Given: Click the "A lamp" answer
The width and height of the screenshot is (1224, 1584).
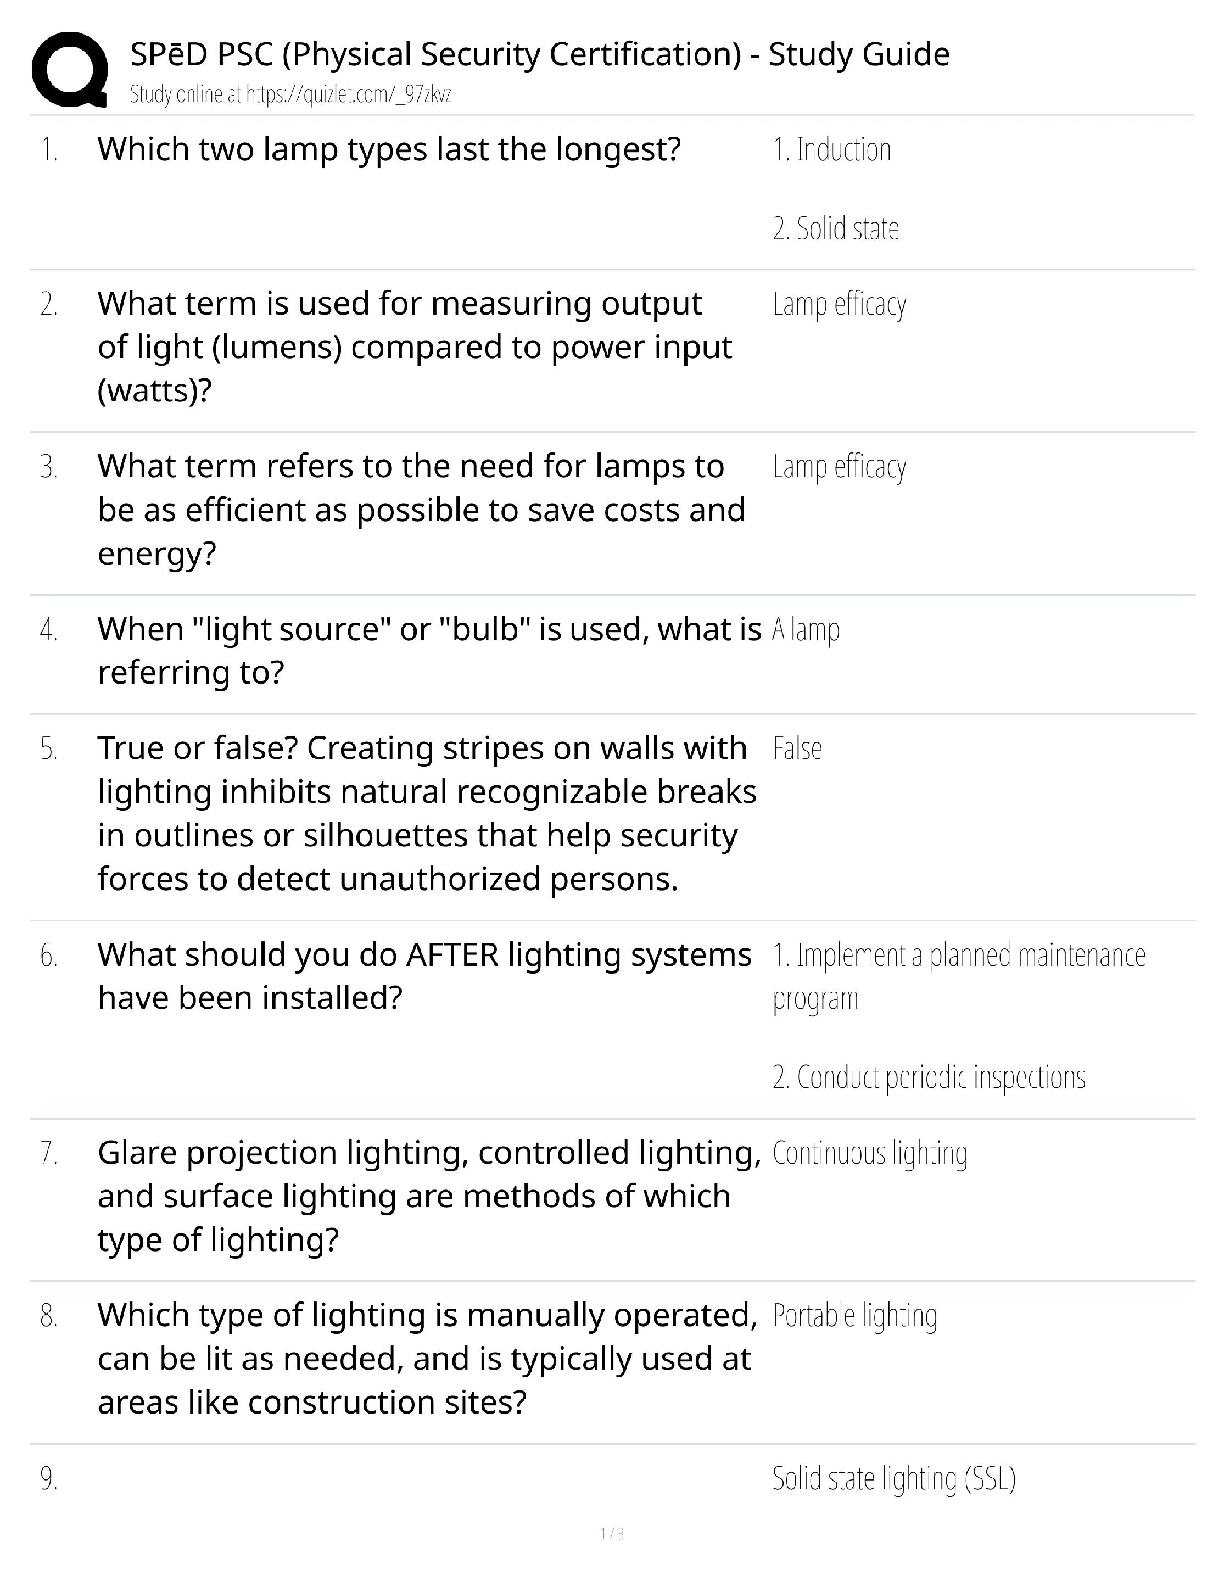Looking at the screenshot, I should pos(806,630).
